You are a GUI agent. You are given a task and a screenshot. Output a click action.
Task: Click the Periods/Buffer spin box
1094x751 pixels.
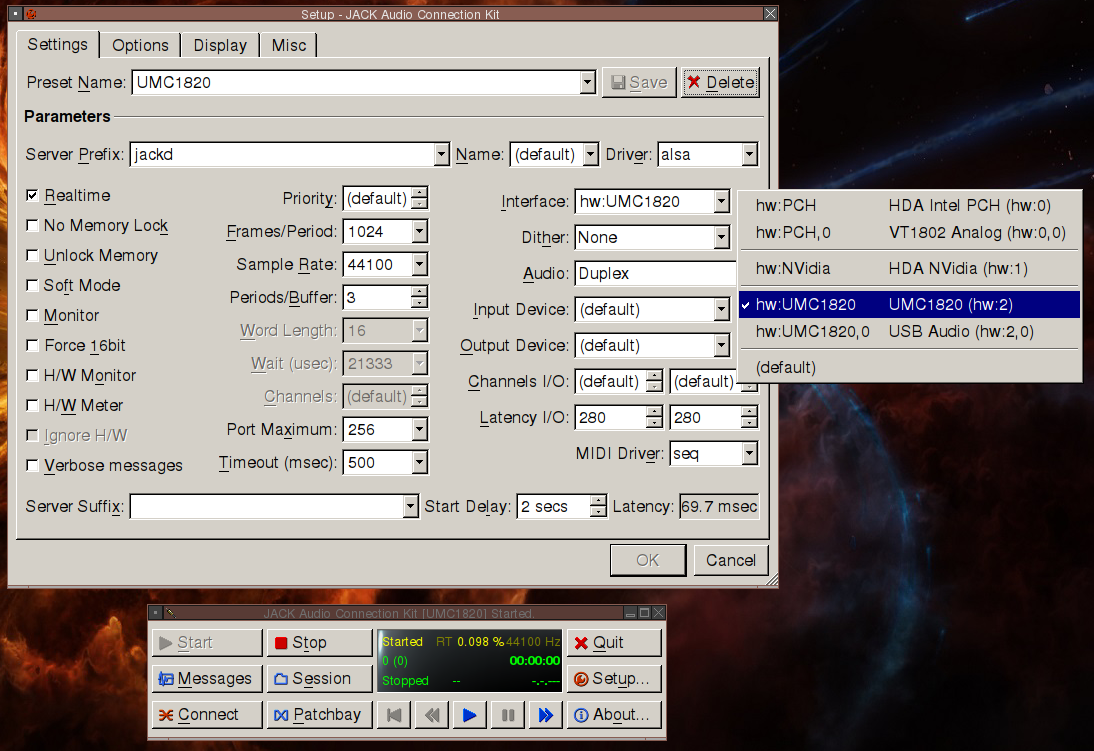point(385,297)
